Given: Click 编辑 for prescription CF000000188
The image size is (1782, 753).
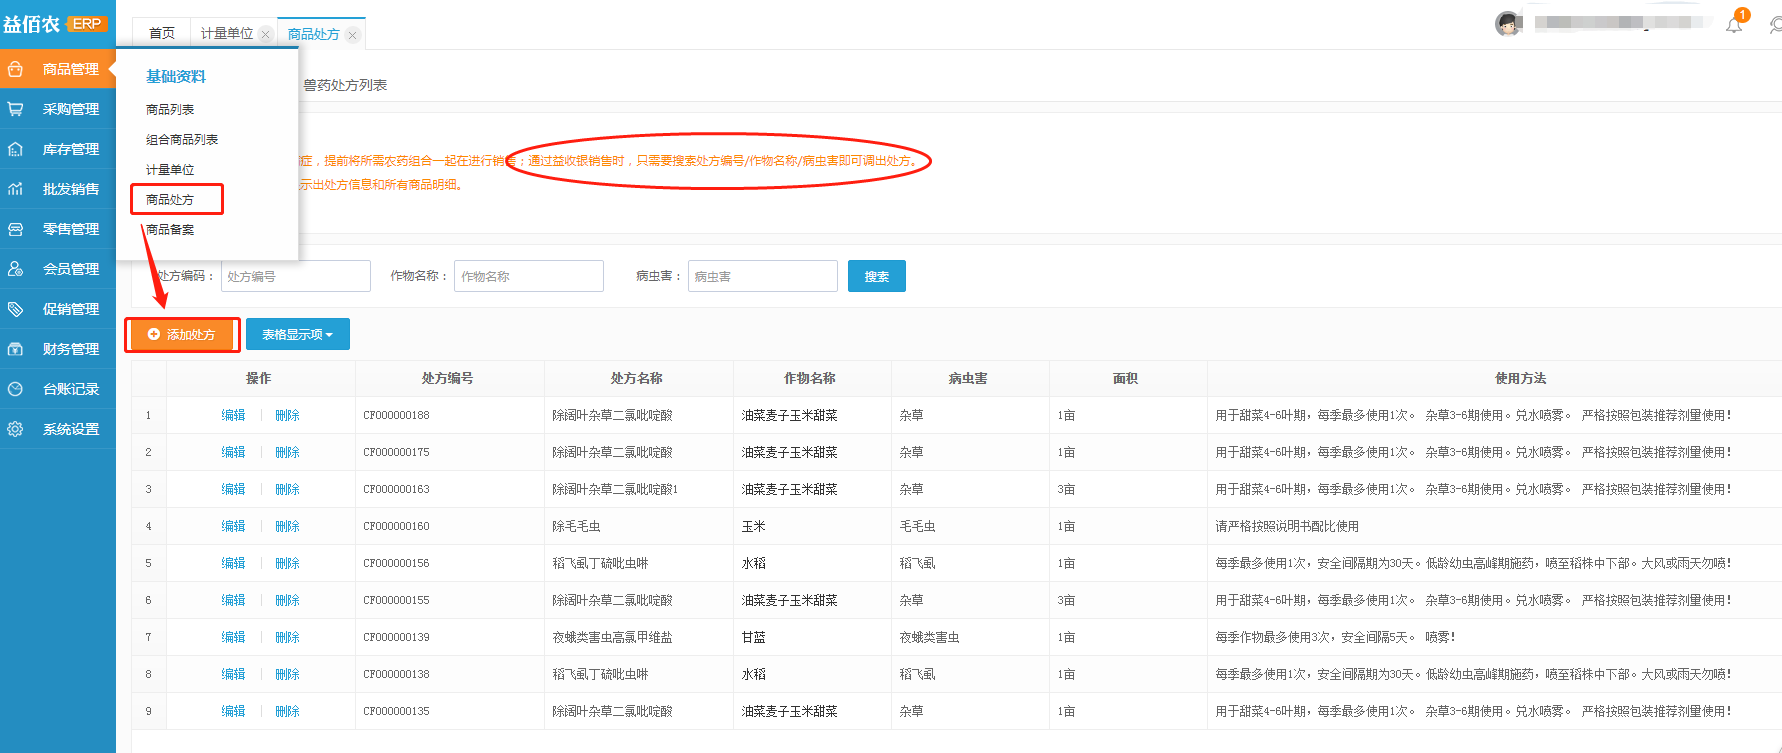Looking at the screenshot, I should (233, 416).
